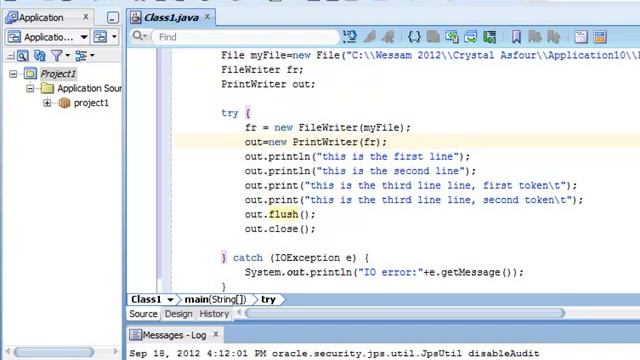Click the editor horizontal scrollbar thumb
Viewport: 640px width, 360px height.
[405, 313]
